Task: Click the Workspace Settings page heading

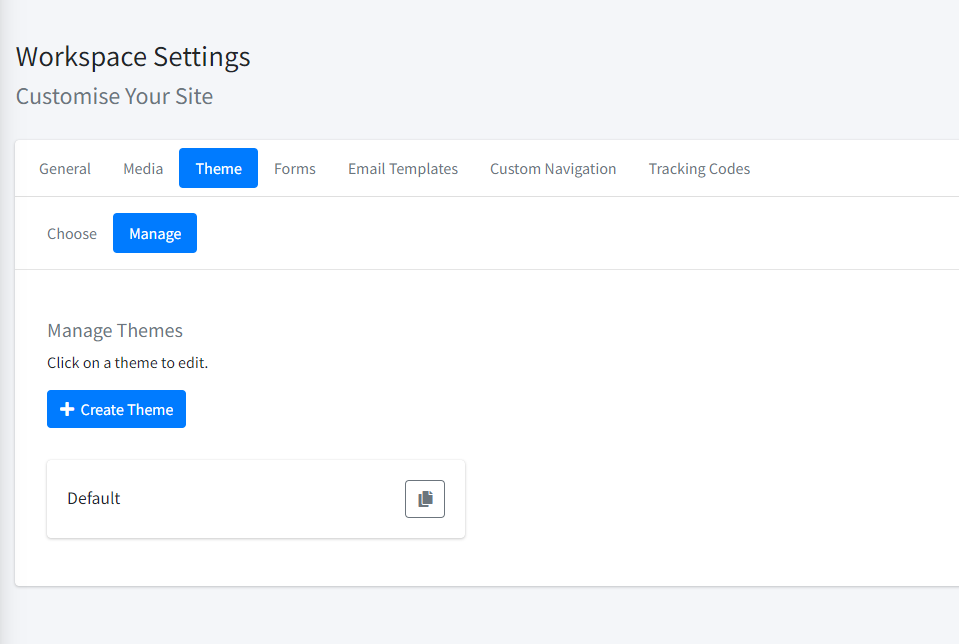Action: coord(133,57)
